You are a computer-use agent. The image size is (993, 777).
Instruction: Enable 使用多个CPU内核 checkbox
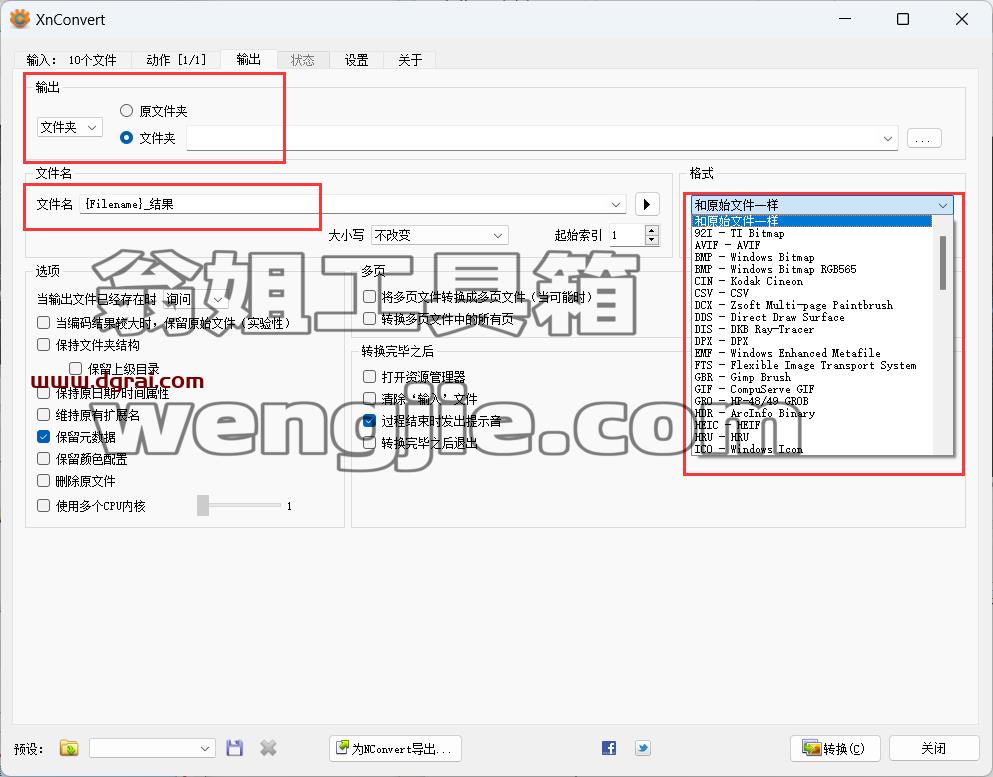[44, 505]
